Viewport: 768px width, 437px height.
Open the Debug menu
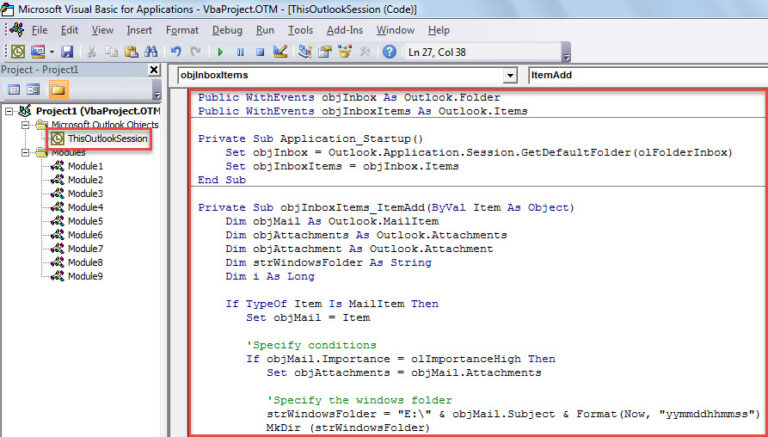pyautogui.click(x=227, y=30)
